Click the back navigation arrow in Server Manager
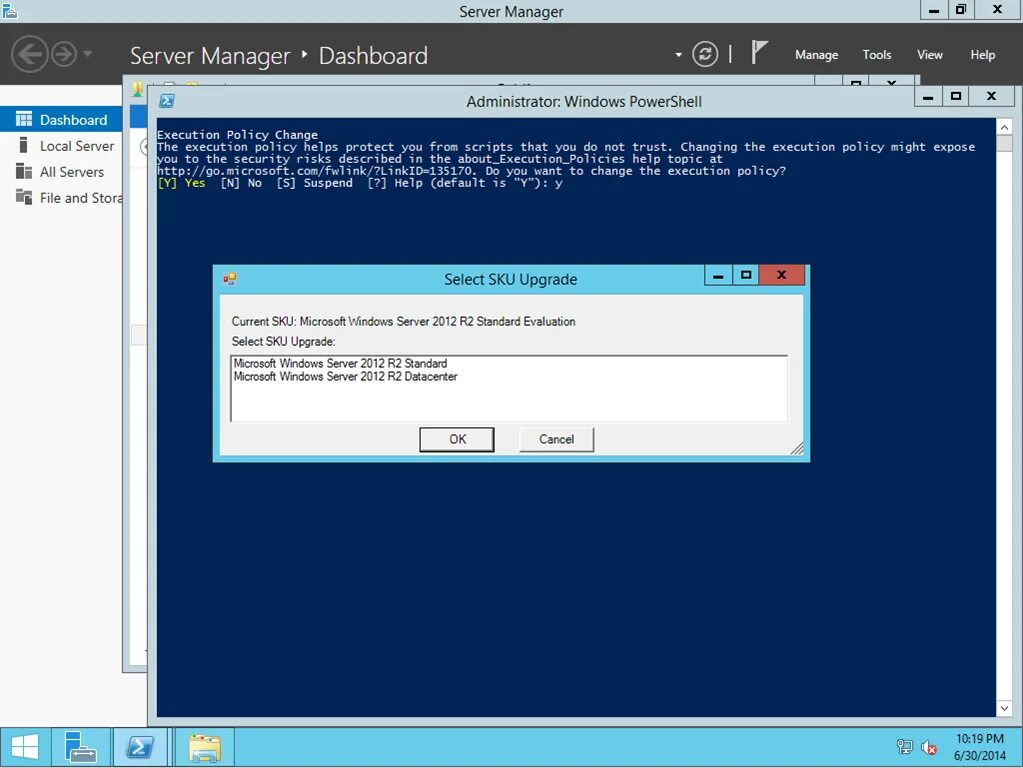The image size is (1023, 768). click(x=29, y=54)
